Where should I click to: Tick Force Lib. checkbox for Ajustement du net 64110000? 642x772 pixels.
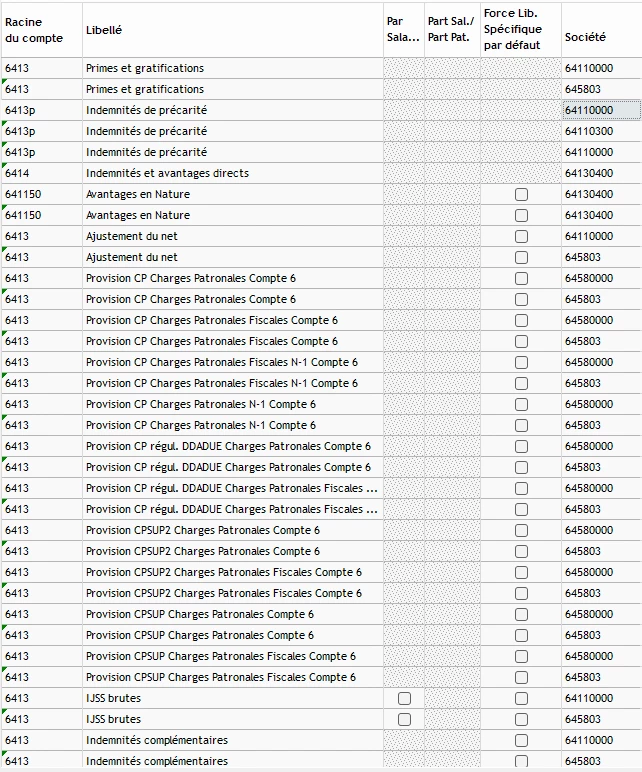[x=521, y=236]
